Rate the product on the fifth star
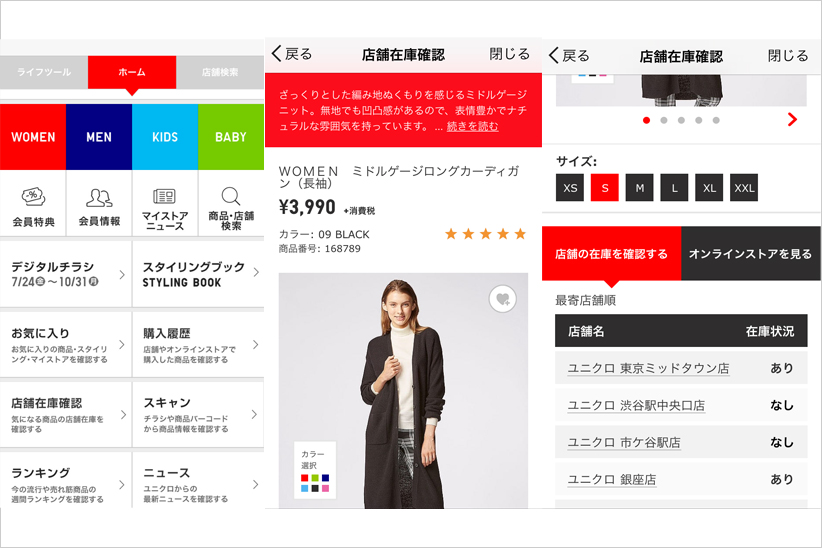 (520, 234)
